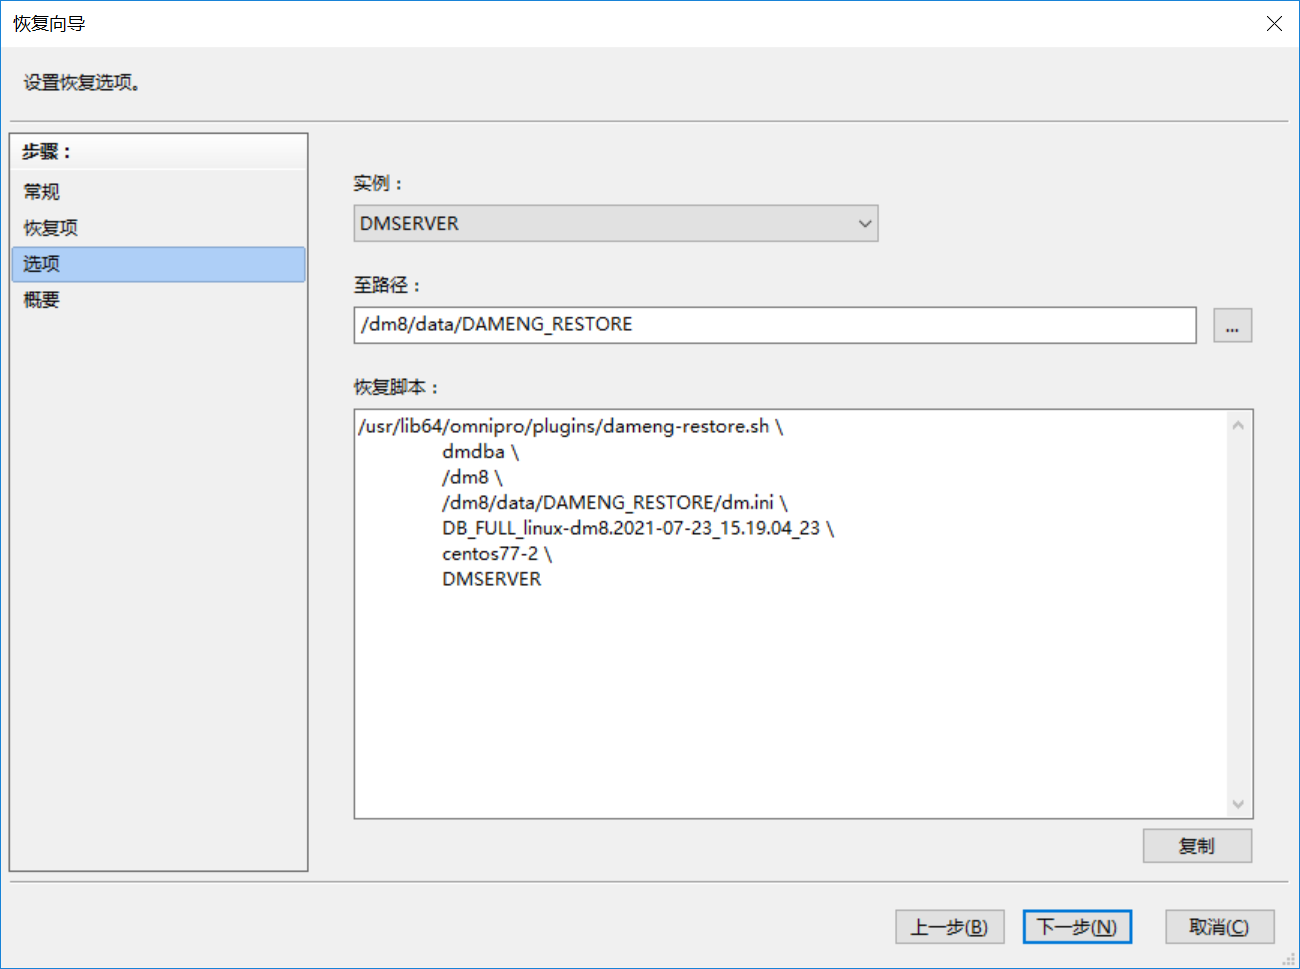
Task: Click into the 至路径 path text field
Action: pyautogui.click(x=774, y=325)
